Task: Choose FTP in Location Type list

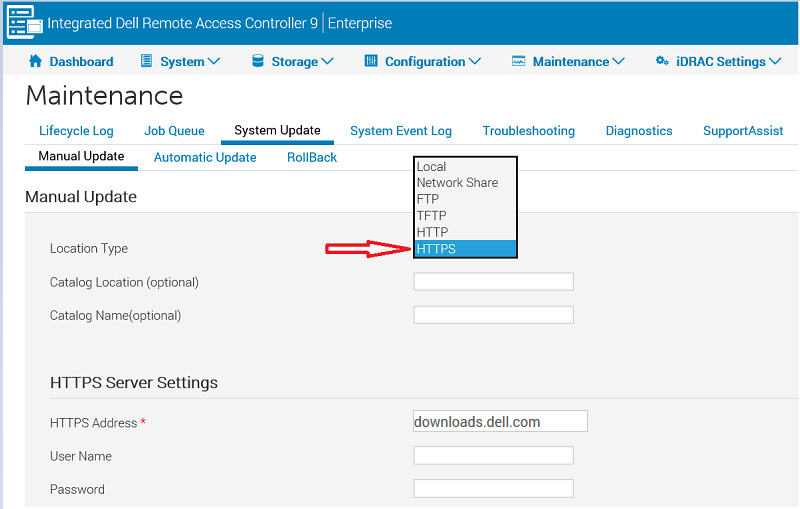Action: click(465, 199)
